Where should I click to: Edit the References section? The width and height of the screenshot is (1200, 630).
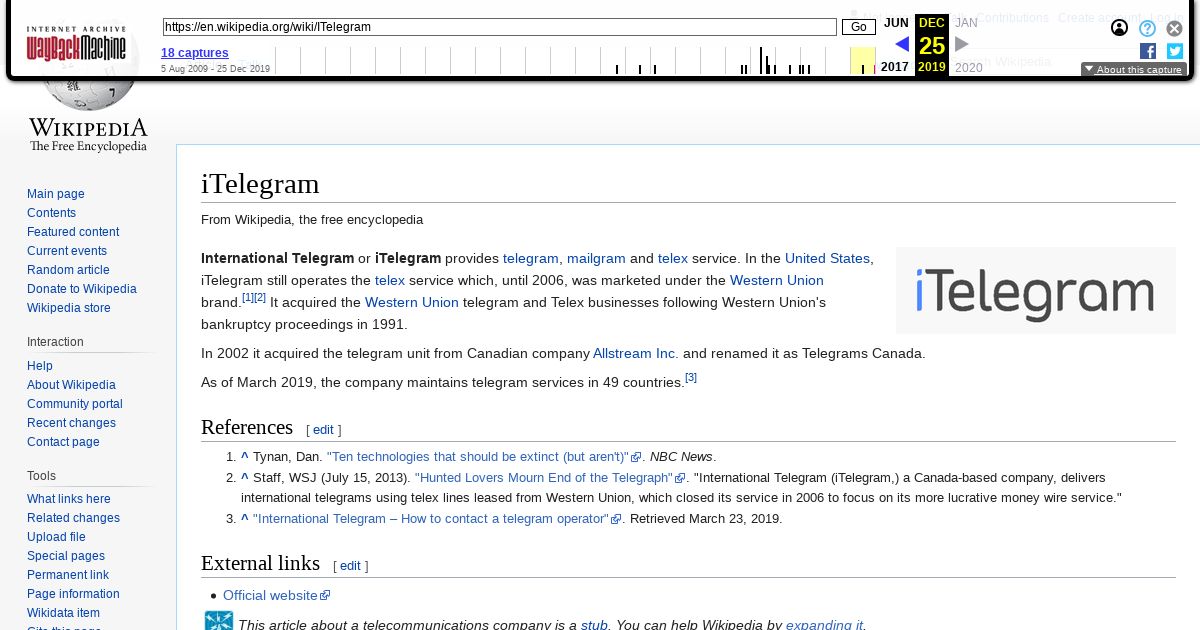tap(323, 430)
